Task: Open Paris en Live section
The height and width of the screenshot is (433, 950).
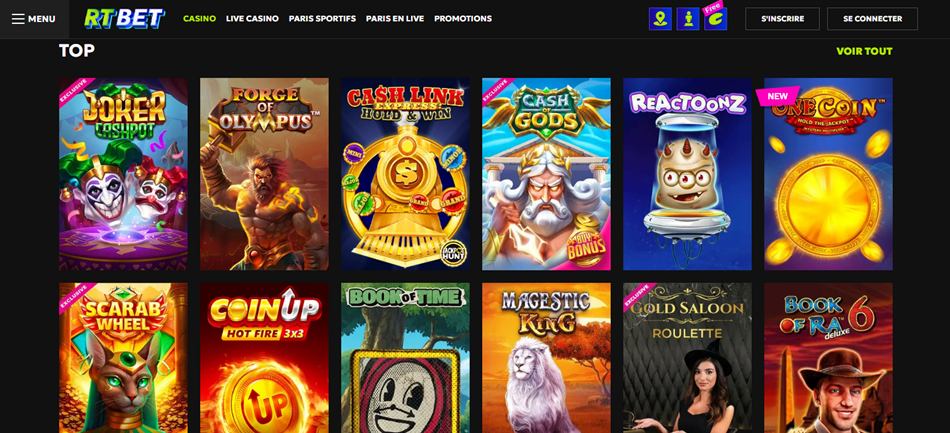Action: (x=395, y=19)
